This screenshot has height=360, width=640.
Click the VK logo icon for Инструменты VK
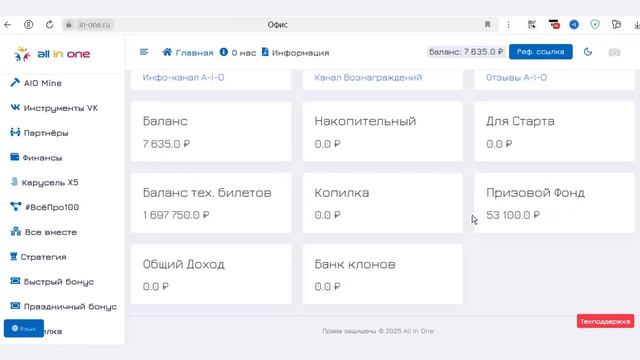tap(15, 107)
